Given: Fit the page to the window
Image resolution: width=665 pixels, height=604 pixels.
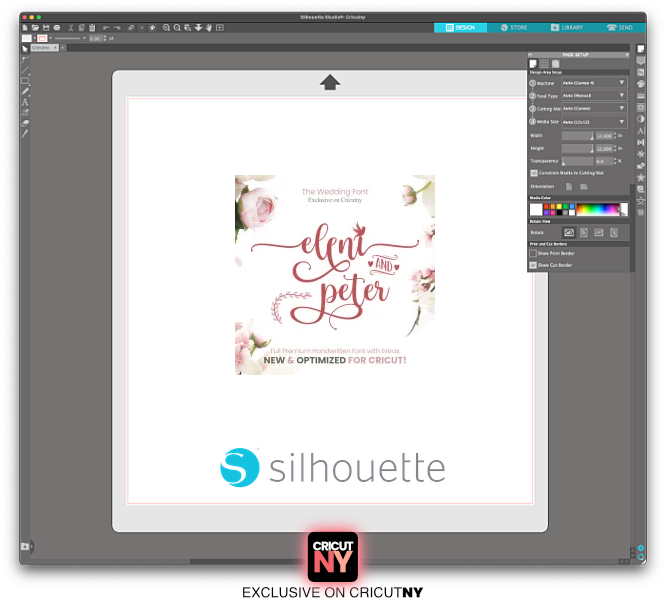Looking at the screenshot, I should coord(220,28).
